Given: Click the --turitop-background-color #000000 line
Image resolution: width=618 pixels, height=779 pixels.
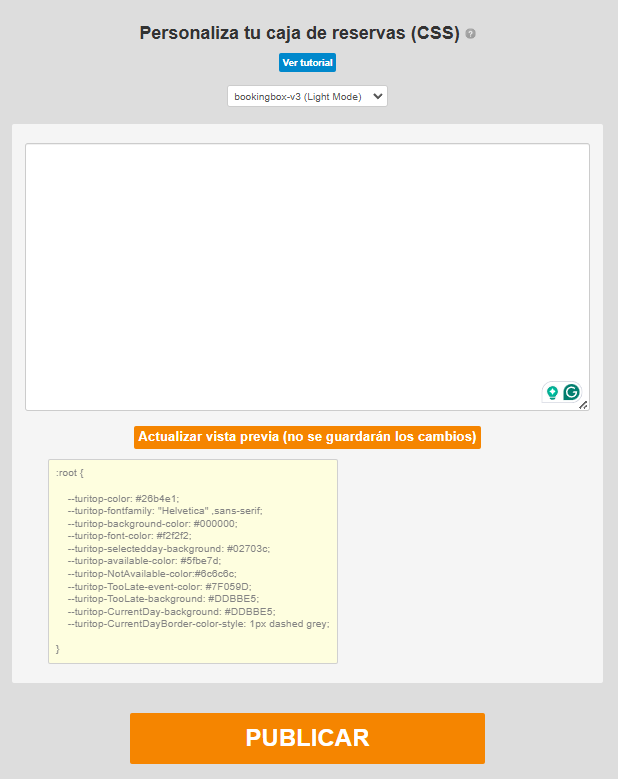Looking at the screenshot, I should (x=152, y=523).
